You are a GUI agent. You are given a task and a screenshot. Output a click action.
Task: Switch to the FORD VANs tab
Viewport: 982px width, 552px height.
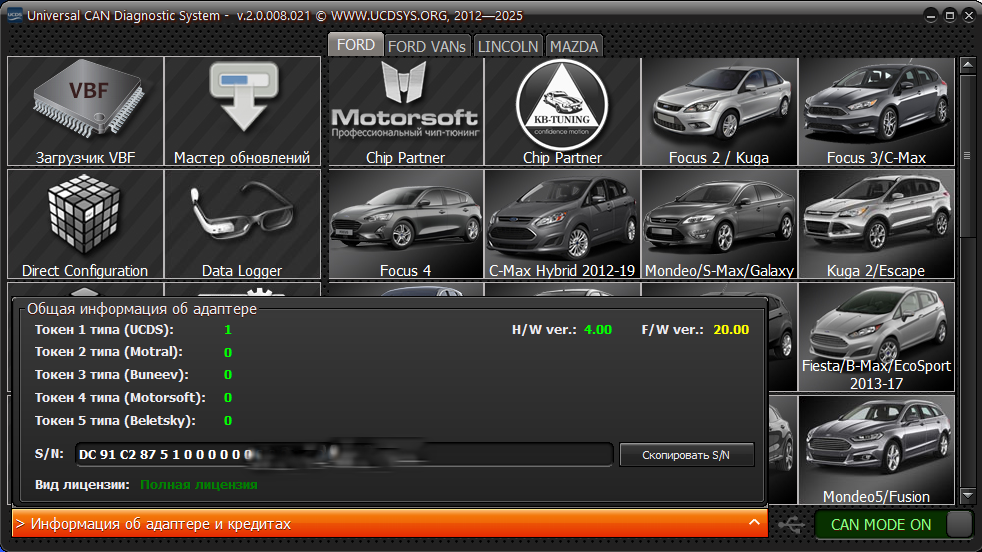coord(427,46)
